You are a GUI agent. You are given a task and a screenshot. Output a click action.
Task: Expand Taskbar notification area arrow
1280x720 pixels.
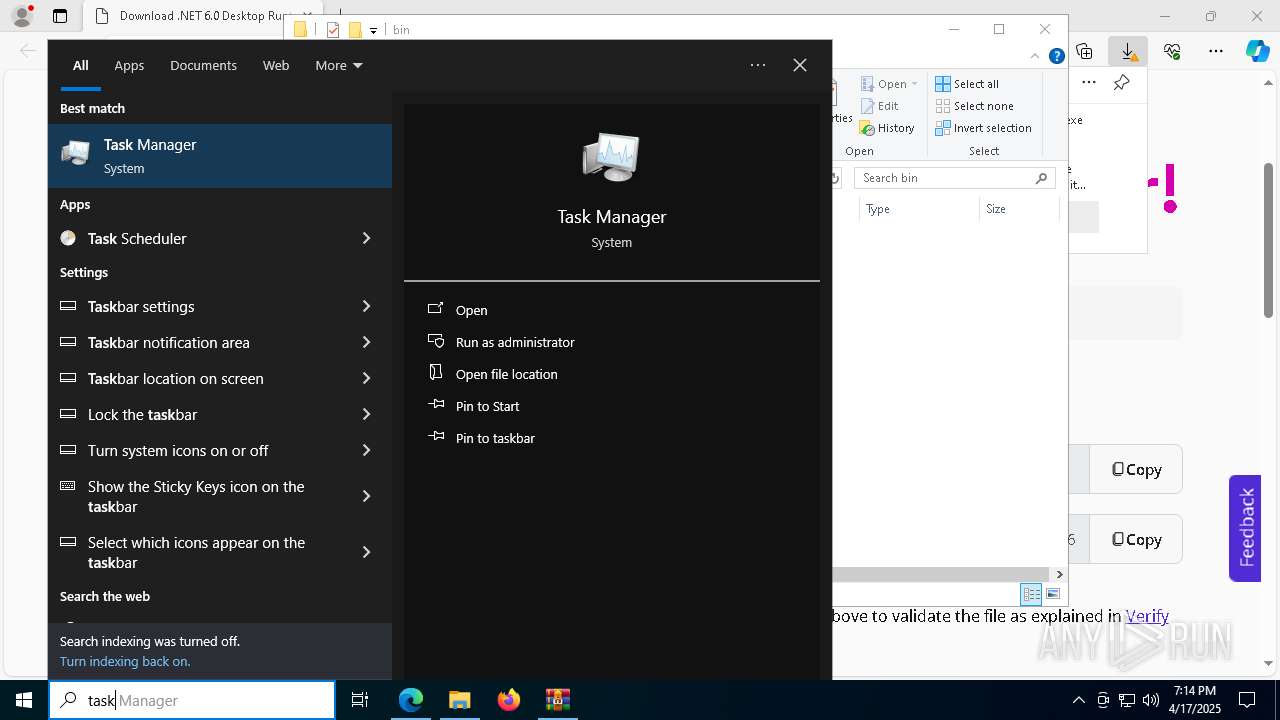click(366, 342)
